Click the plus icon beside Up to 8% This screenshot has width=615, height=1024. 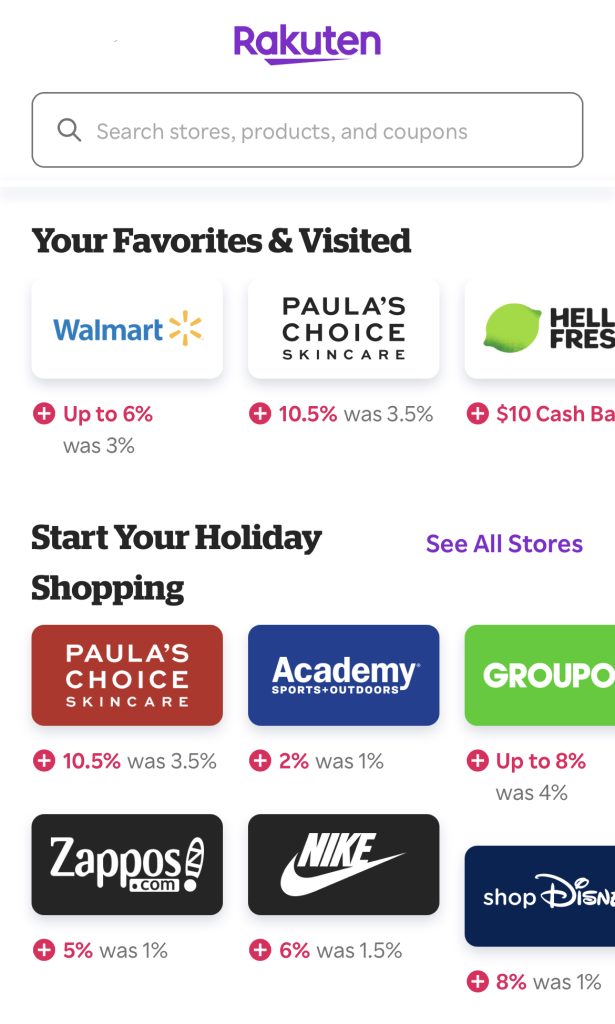tap(478, 761)
